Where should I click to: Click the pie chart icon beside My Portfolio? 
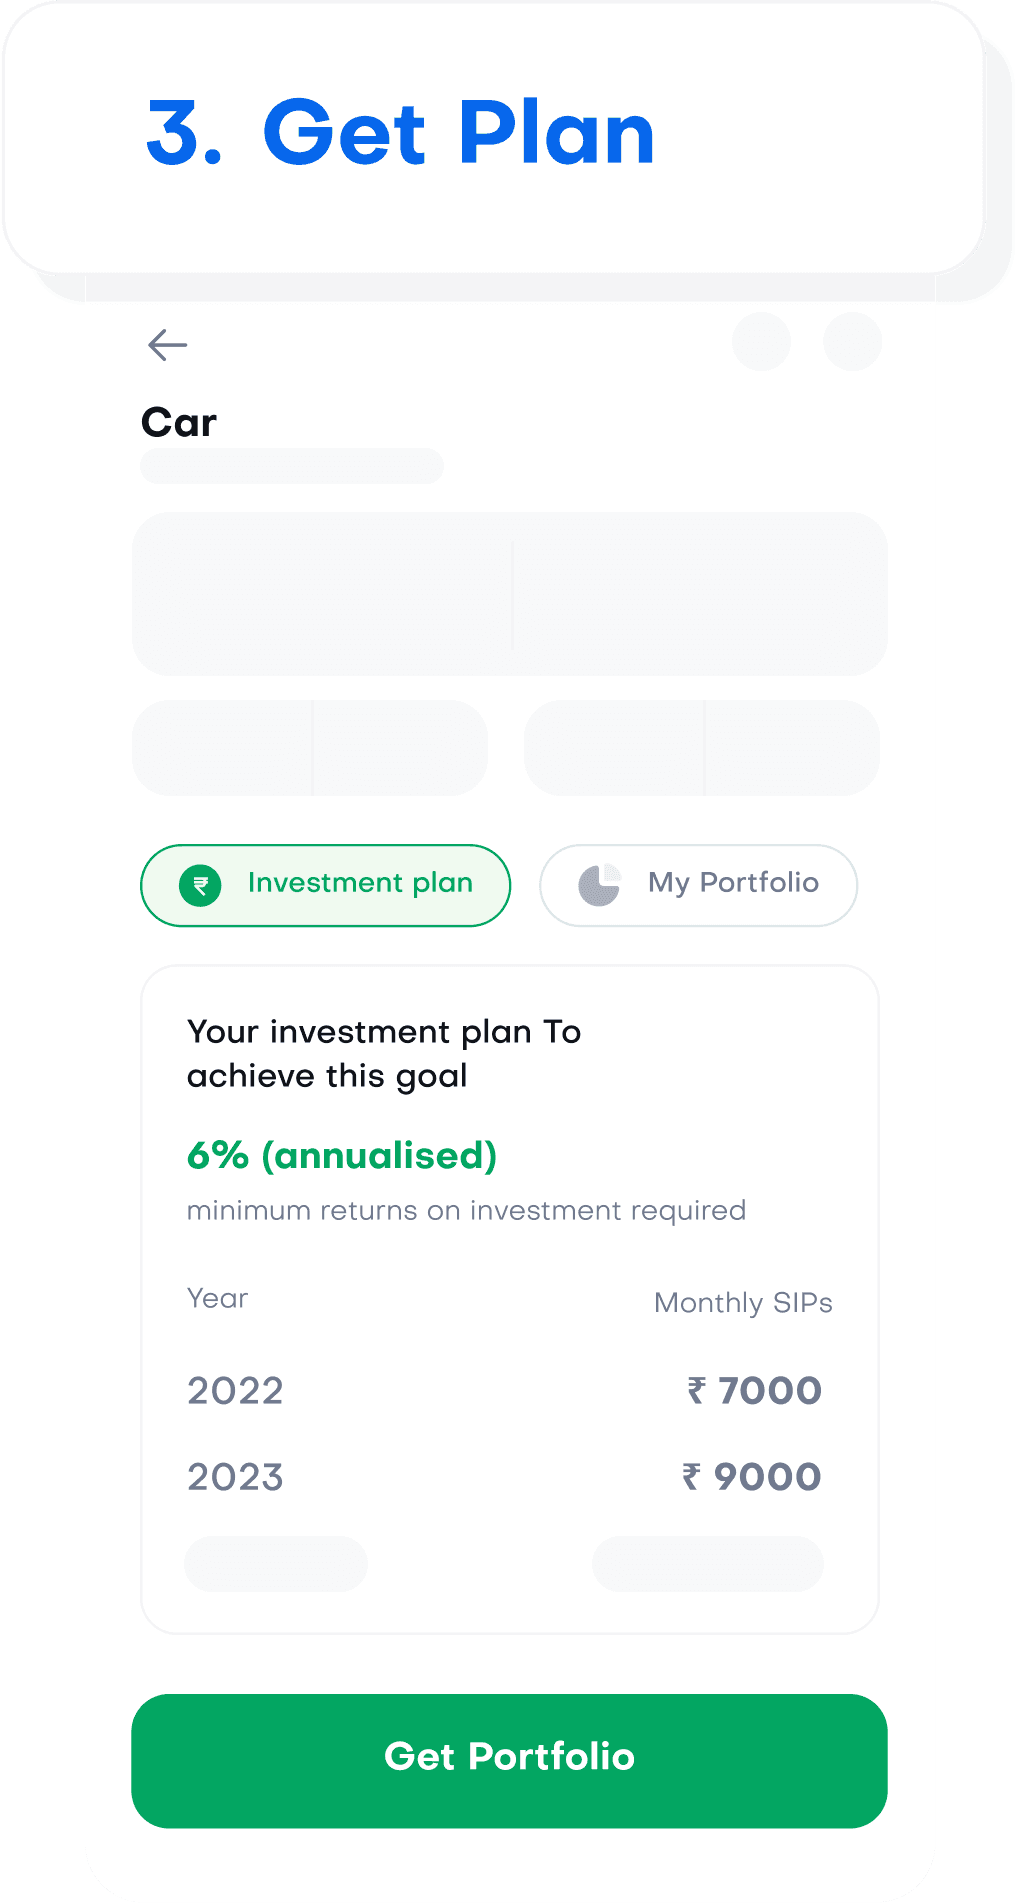click(599, 885)
